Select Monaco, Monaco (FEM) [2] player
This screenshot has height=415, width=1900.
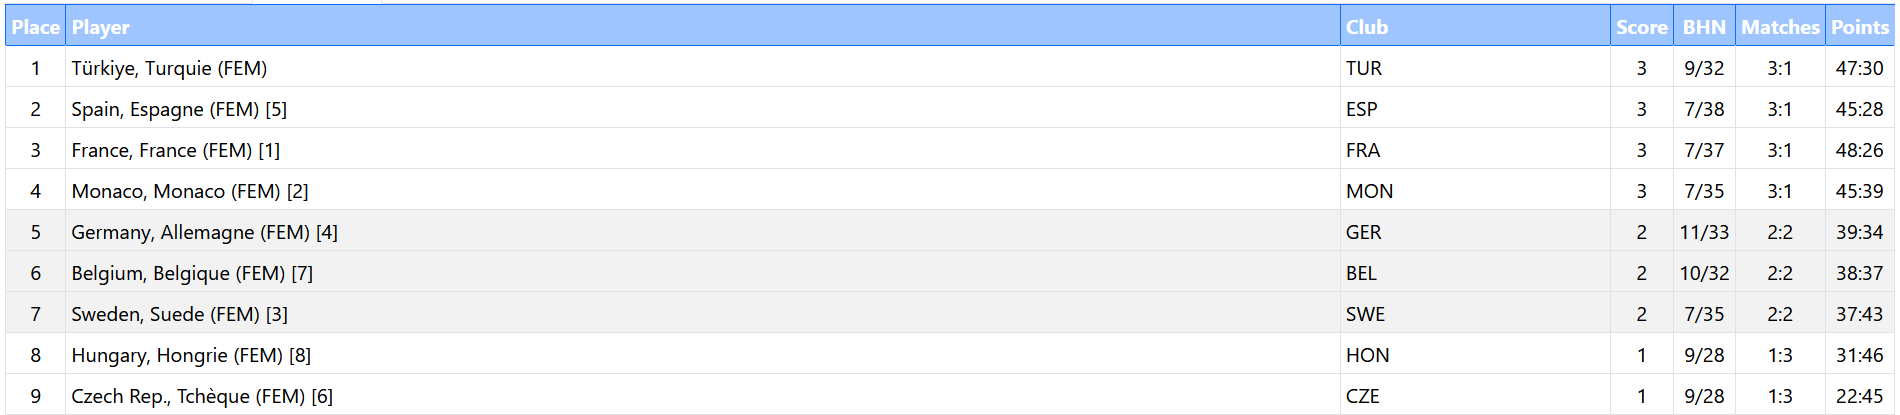pos(190,191)
